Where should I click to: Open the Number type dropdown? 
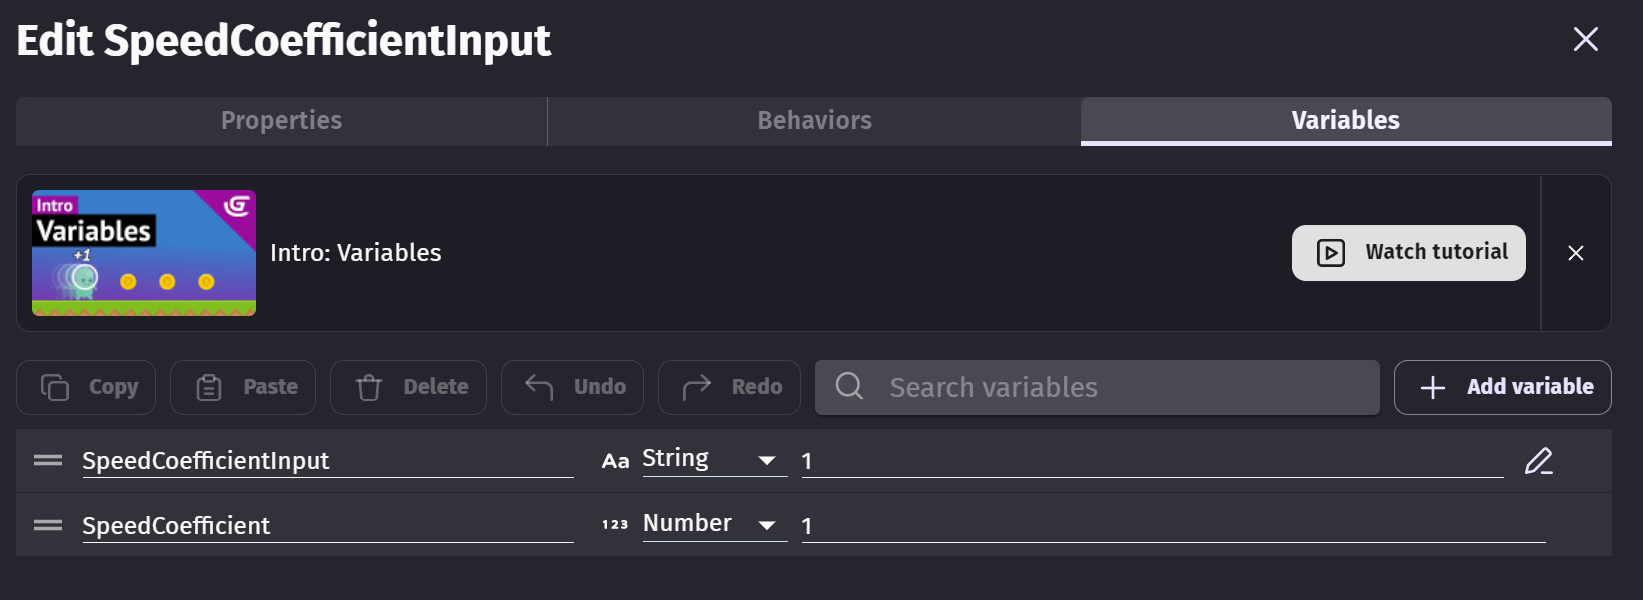tap(714, 524)
